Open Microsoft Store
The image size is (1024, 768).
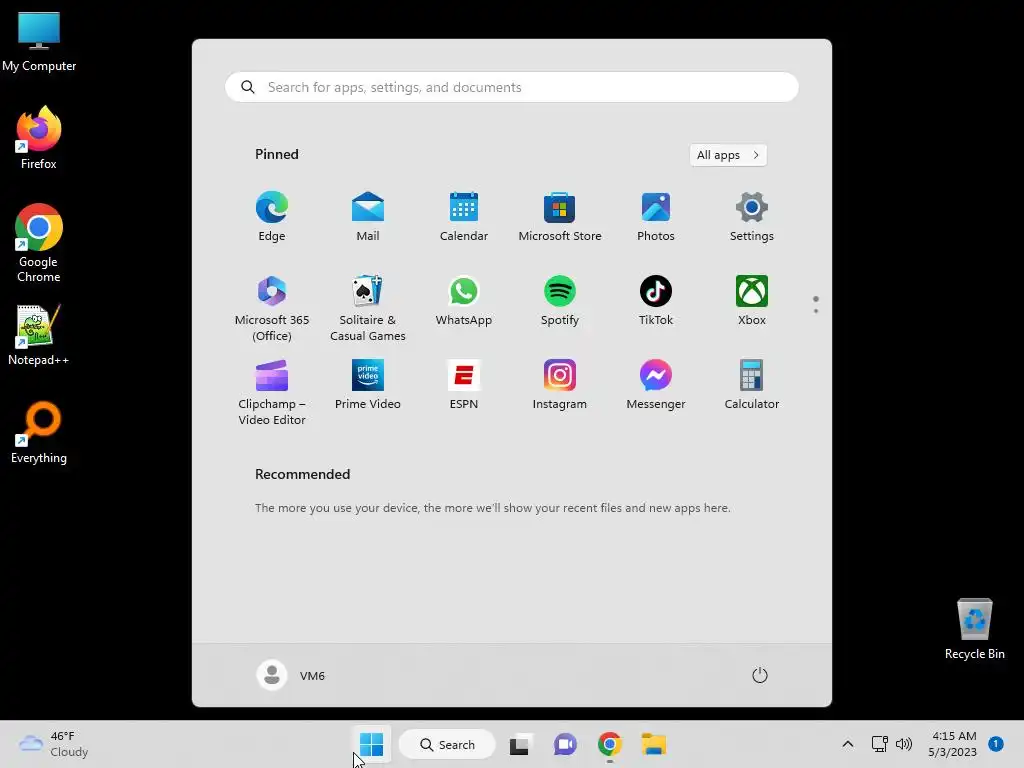pyautogui.click(x=560, y=217)
